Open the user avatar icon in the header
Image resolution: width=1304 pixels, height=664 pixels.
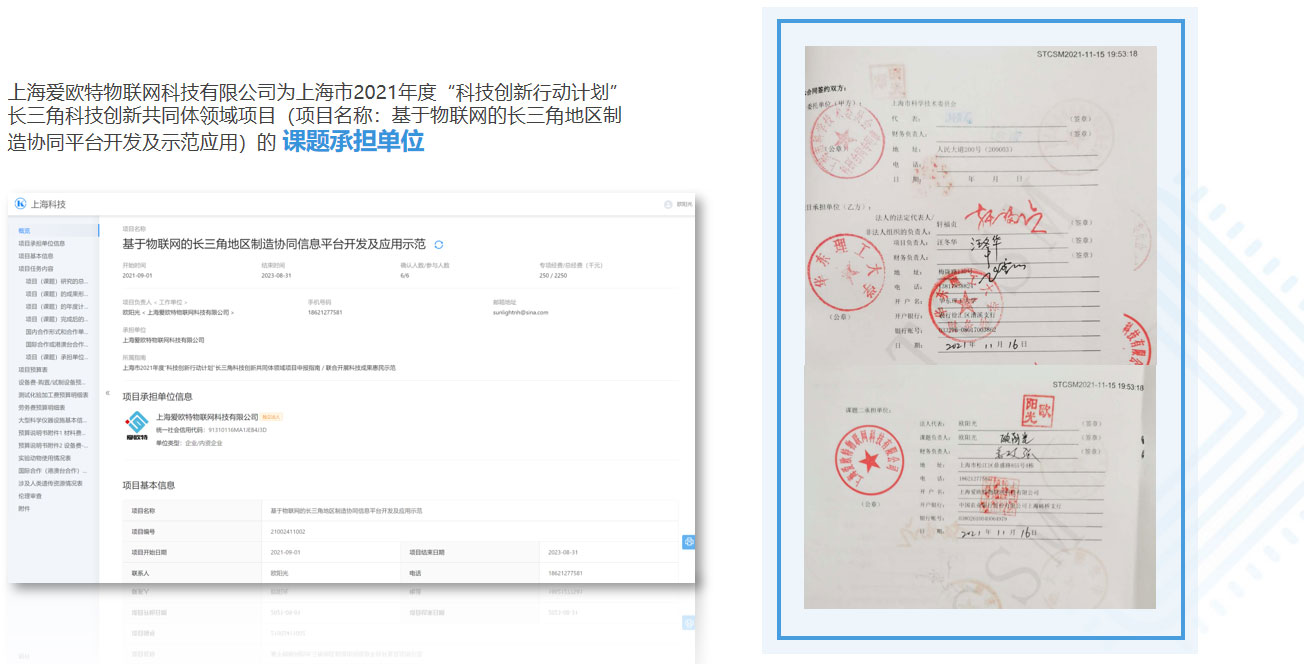[668, 204]
